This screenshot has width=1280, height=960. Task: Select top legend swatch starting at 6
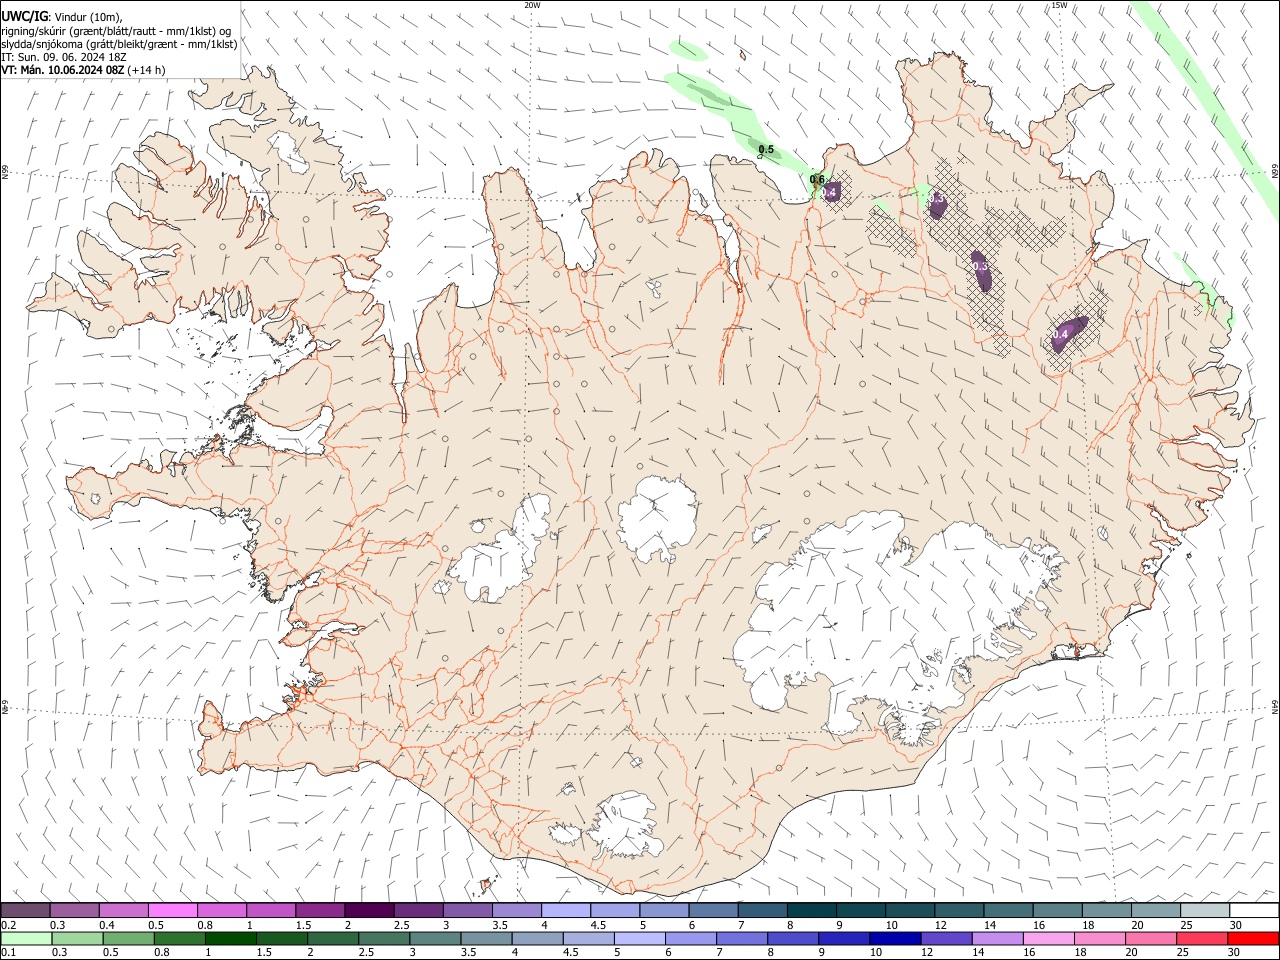[x=712, y=911]
